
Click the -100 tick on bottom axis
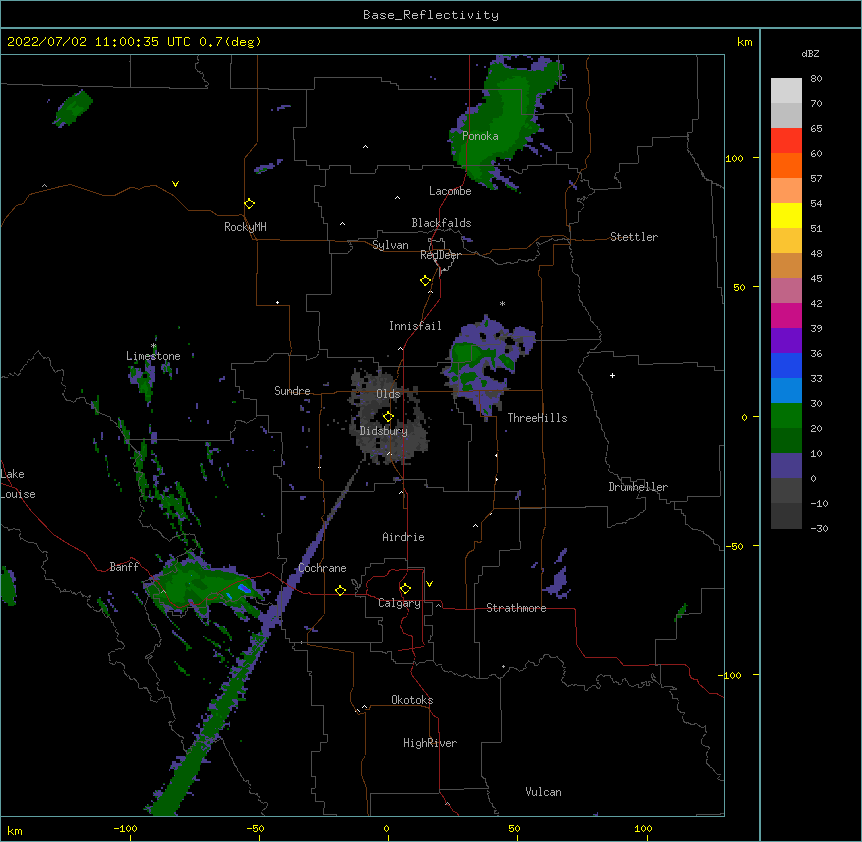click(125, 828)
